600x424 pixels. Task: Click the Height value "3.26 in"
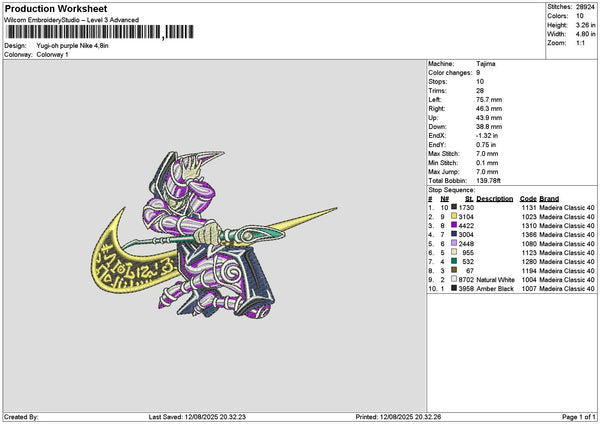coord(585,25)
